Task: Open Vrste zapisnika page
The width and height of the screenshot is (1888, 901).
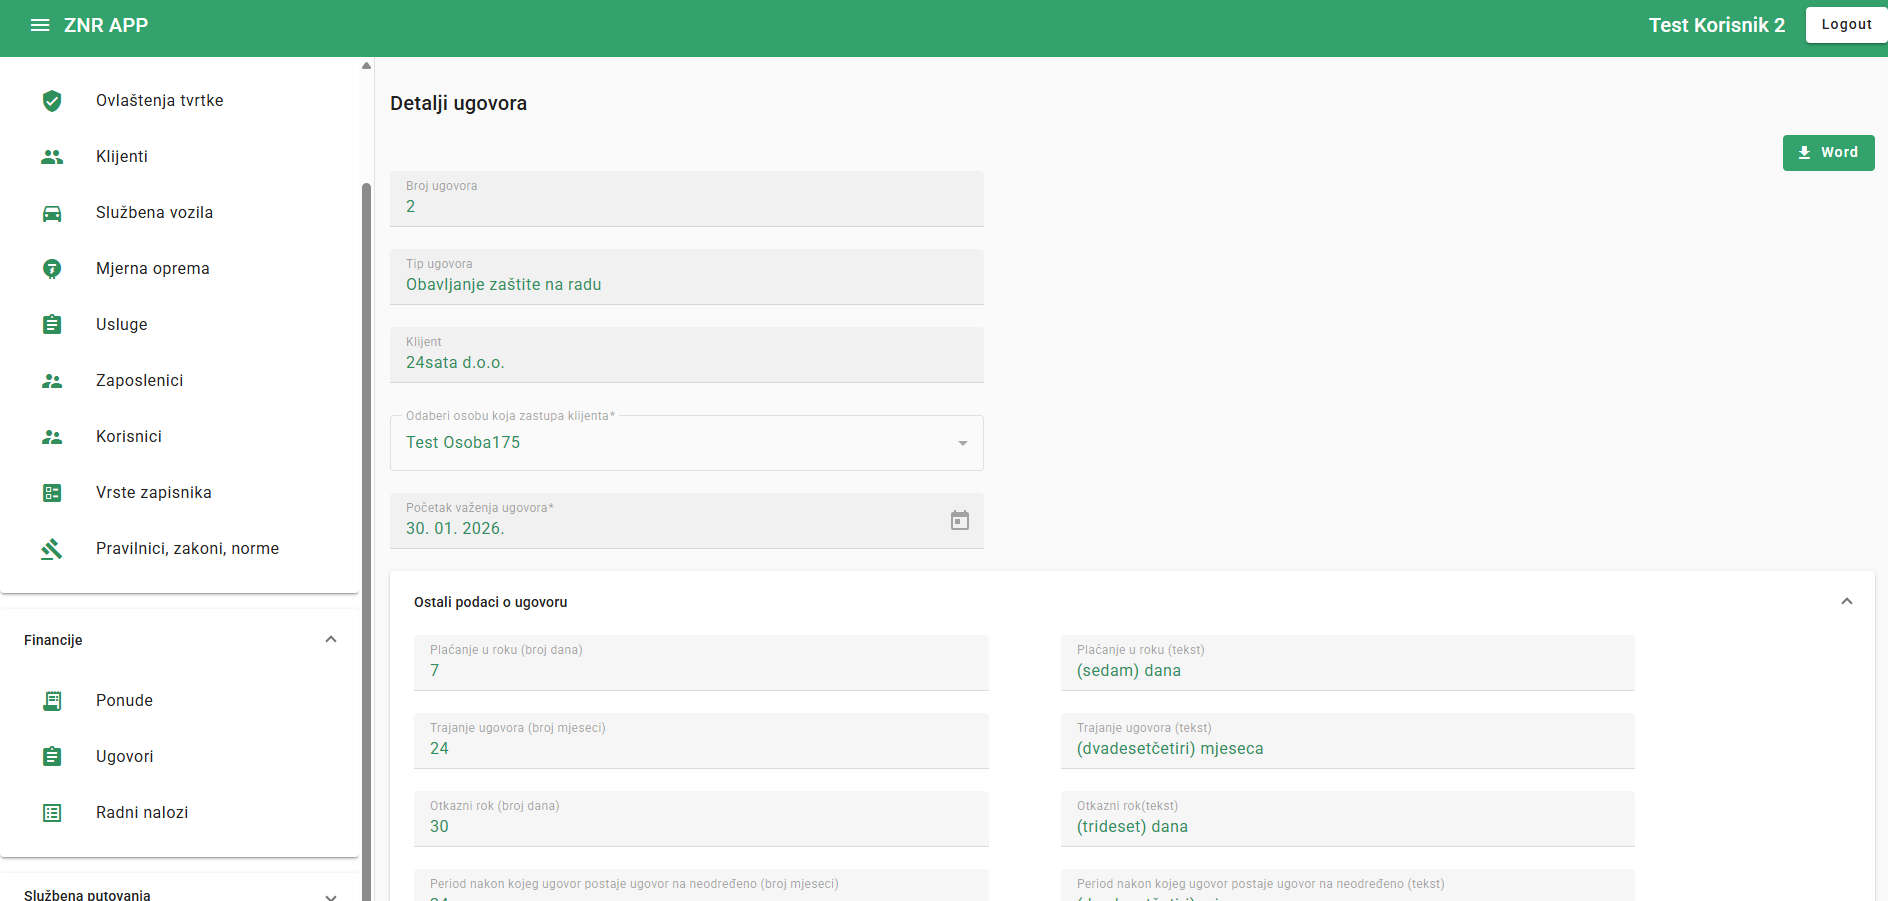Action: [x=180, y=492]
